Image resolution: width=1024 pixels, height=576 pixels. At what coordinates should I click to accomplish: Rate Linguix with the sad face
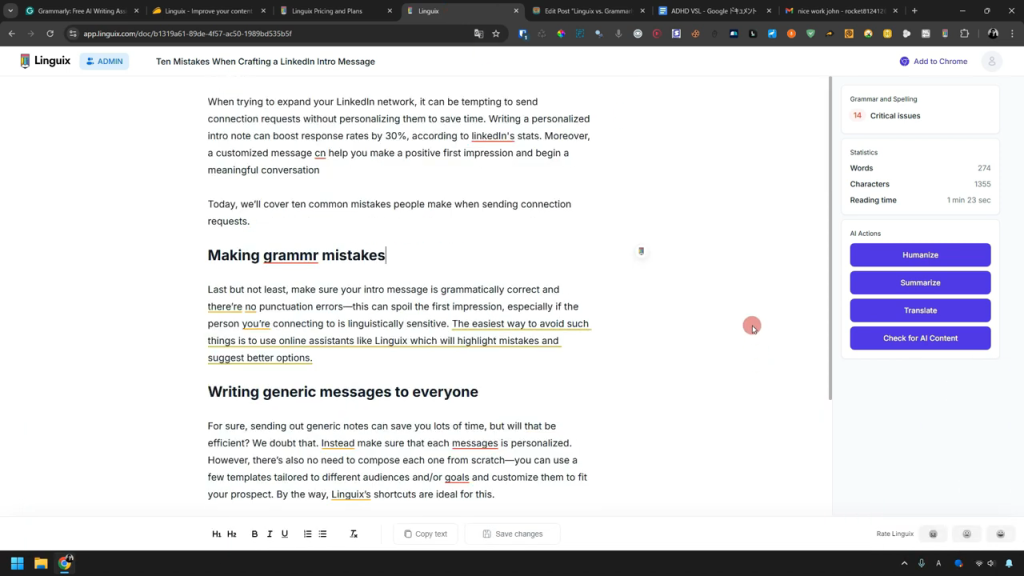[933, 534]
